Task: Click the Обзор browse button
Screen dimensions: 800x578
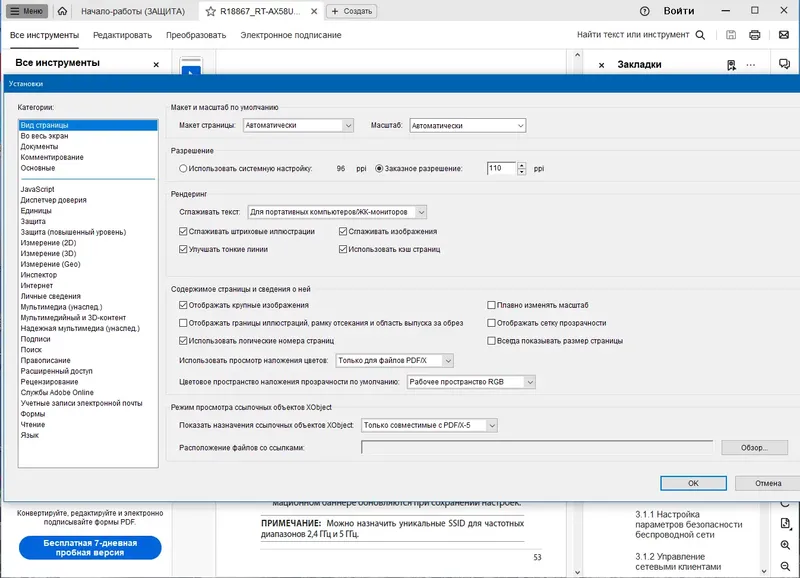Action: (x=754, y=448)
